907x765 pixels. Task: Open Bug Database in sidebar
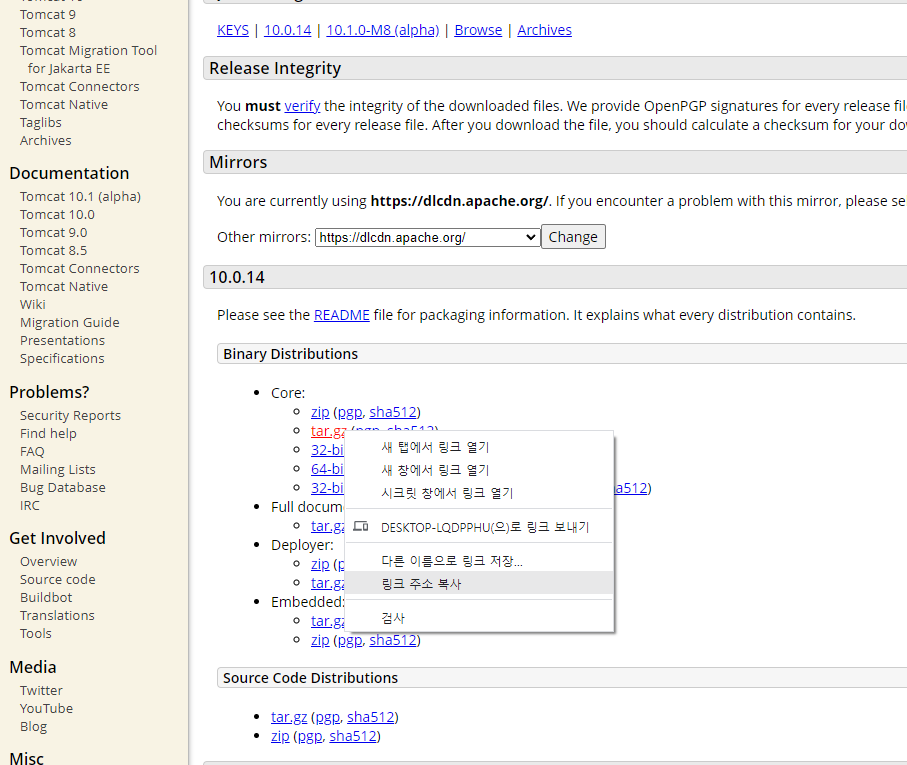pos(62,487)
